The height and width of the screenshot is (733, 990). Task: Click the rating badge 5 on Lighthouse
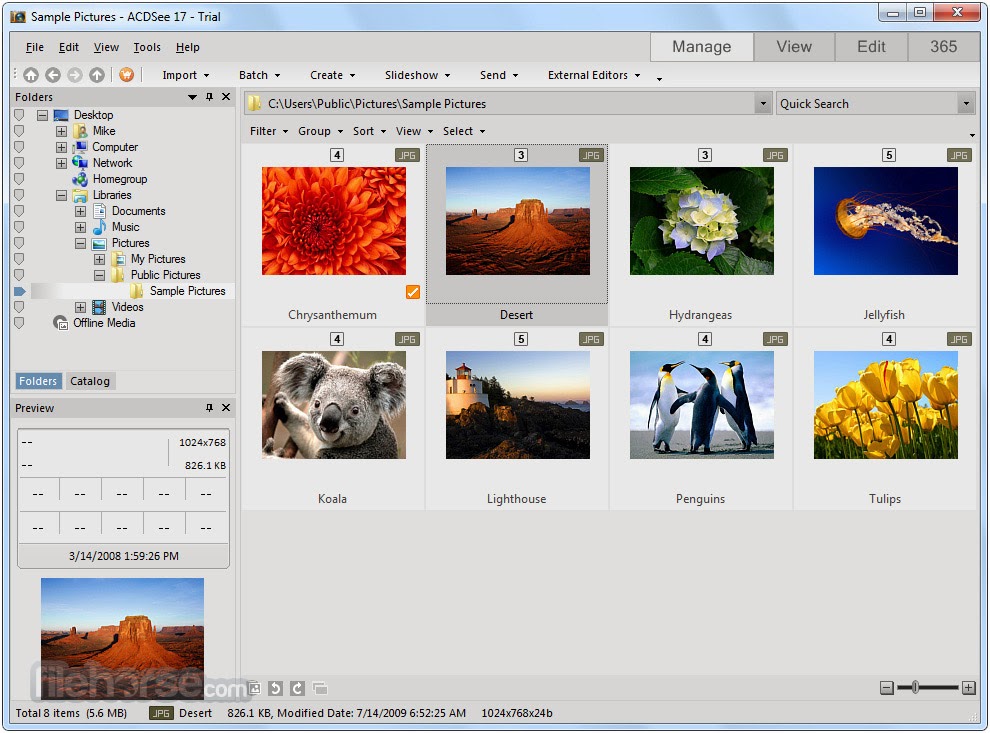521,340
